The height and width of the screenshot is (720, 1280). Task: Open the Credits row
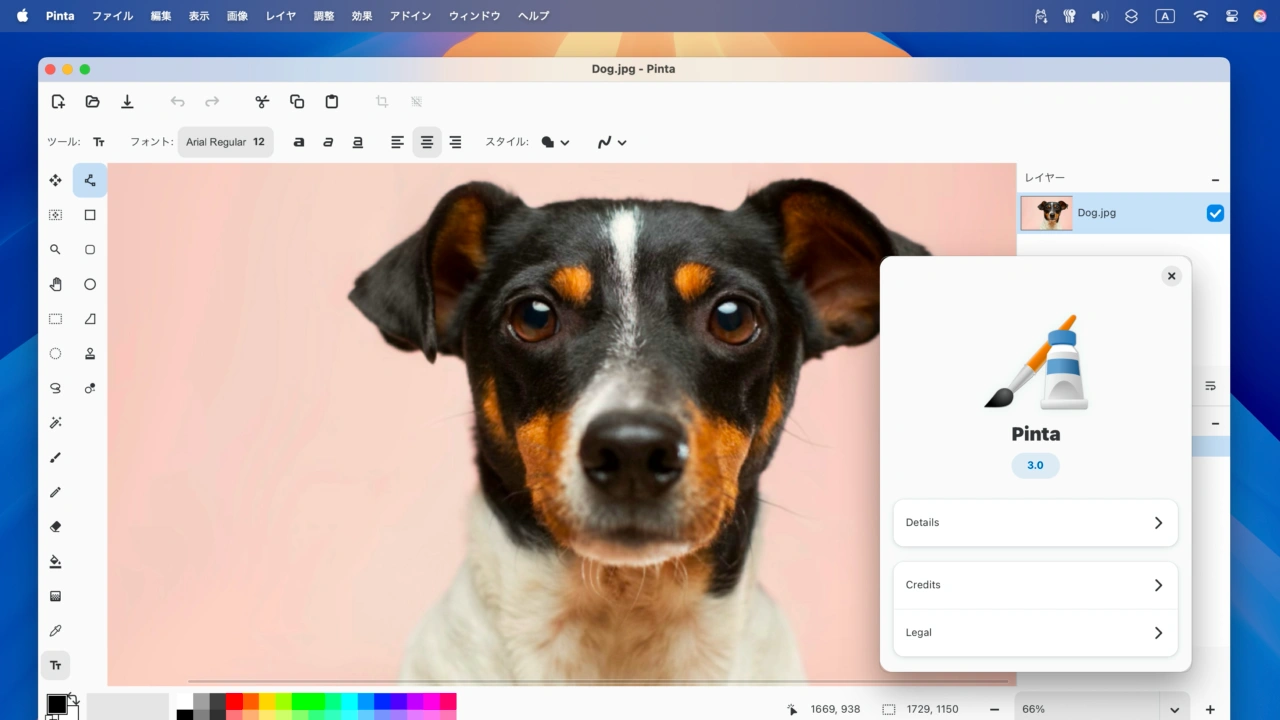1035,585
